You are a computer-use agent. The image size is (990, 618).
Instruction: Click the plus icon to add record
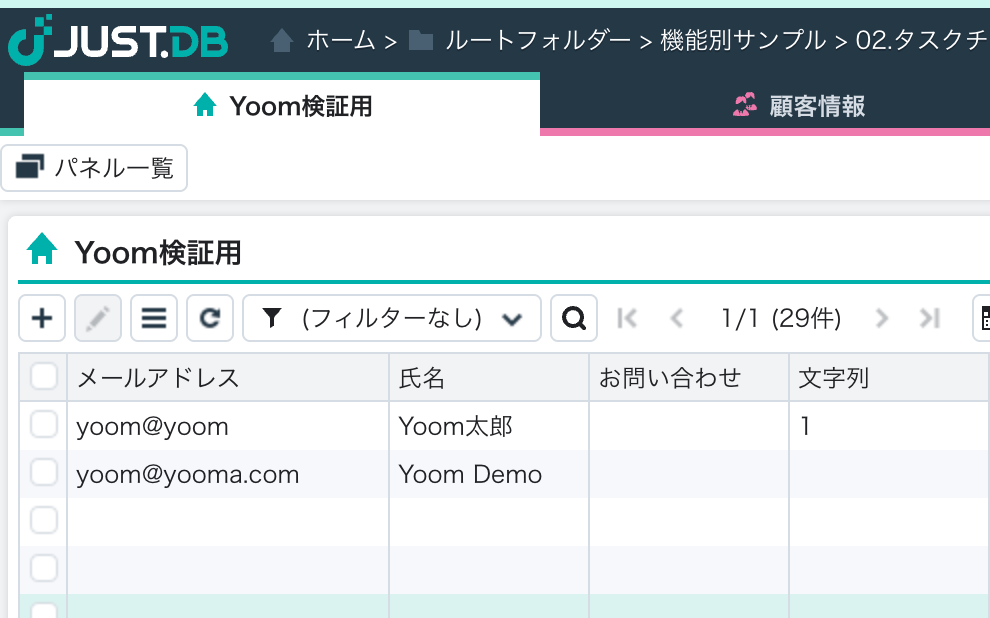click(x=42, y=319)
